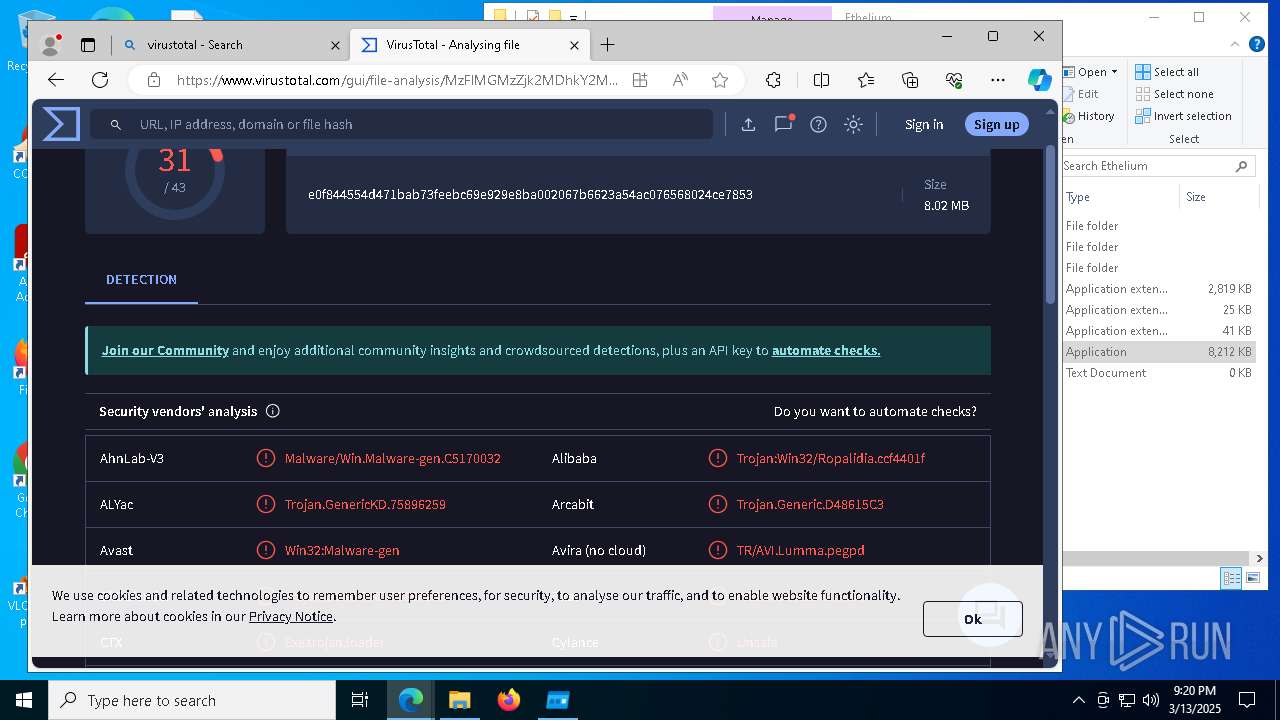1280x720 pixels.
Task: Click Do you want to automate checks?
Action: pyautogui.click(x=875, y=411)
